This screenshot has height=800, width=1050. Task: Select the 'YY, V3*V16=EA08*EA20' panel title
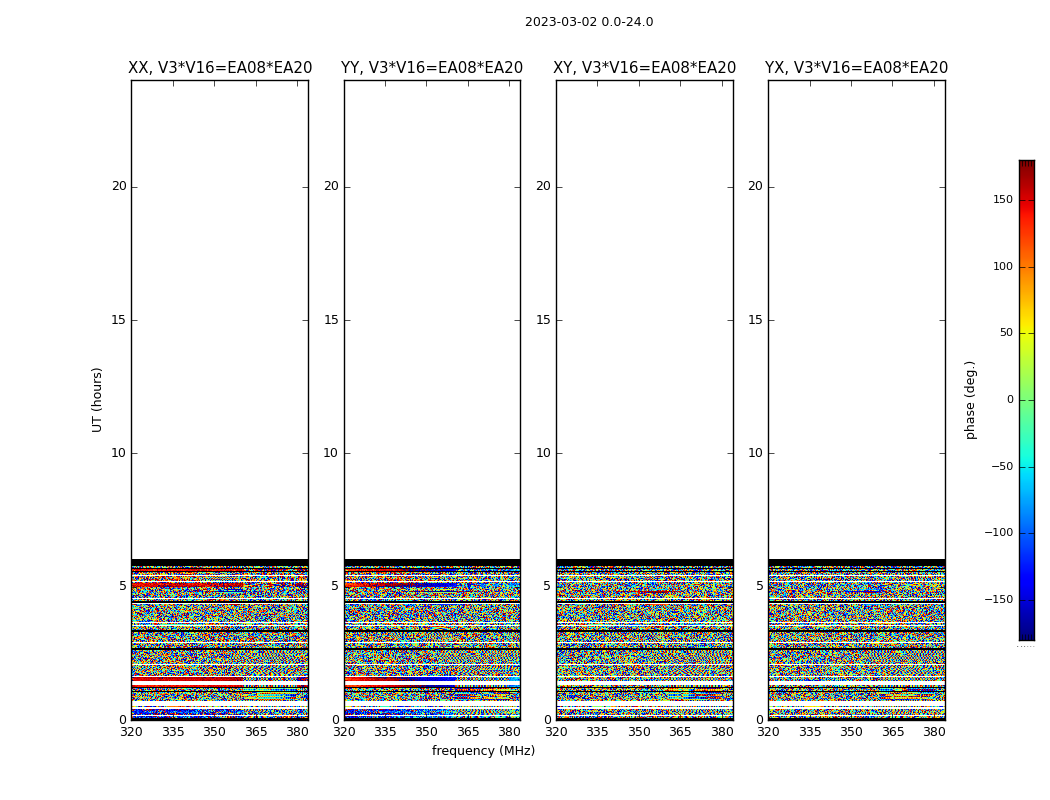click(x=432, y=68)
